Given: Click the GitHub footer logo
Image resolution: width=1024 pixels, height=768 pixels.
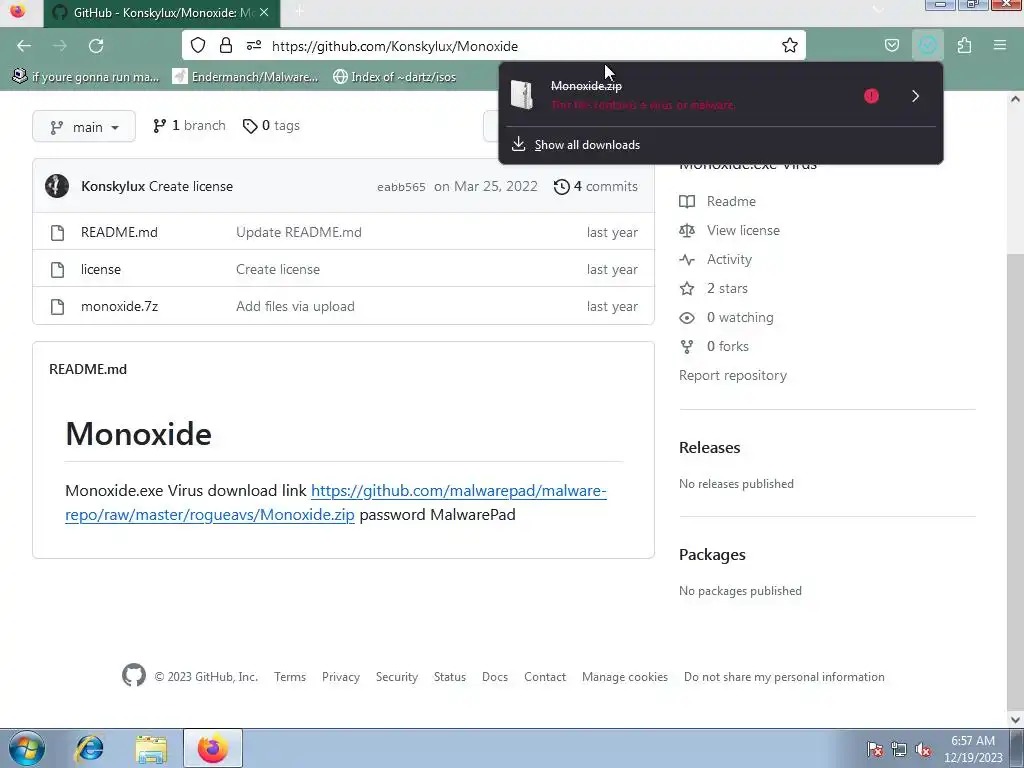Looking at the screenshot, I should tap(134, 675).
